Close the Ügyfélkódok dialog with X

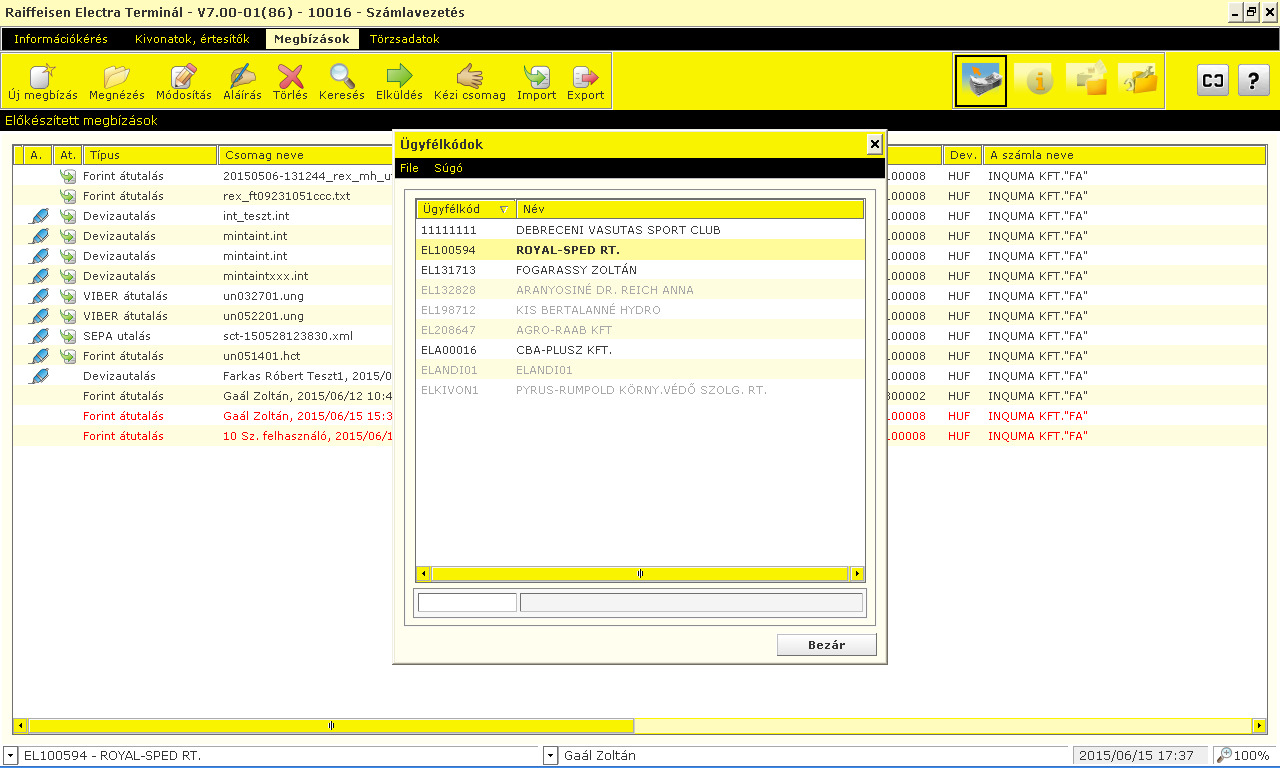875,145
